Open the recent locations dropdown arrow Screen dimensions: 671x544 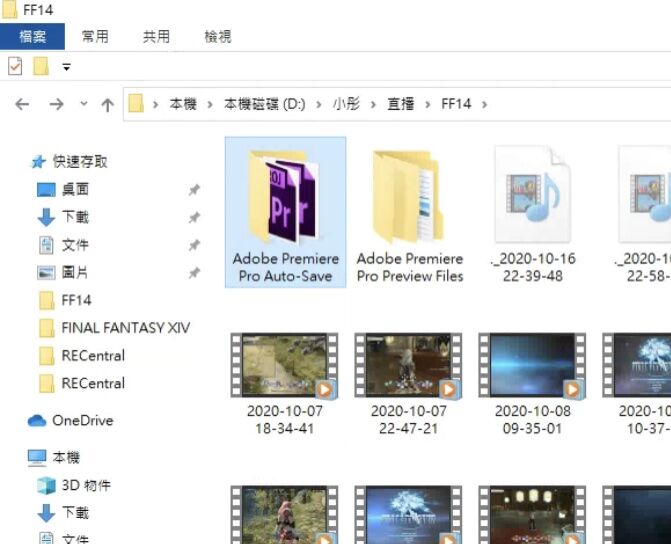tap(84, 103)
